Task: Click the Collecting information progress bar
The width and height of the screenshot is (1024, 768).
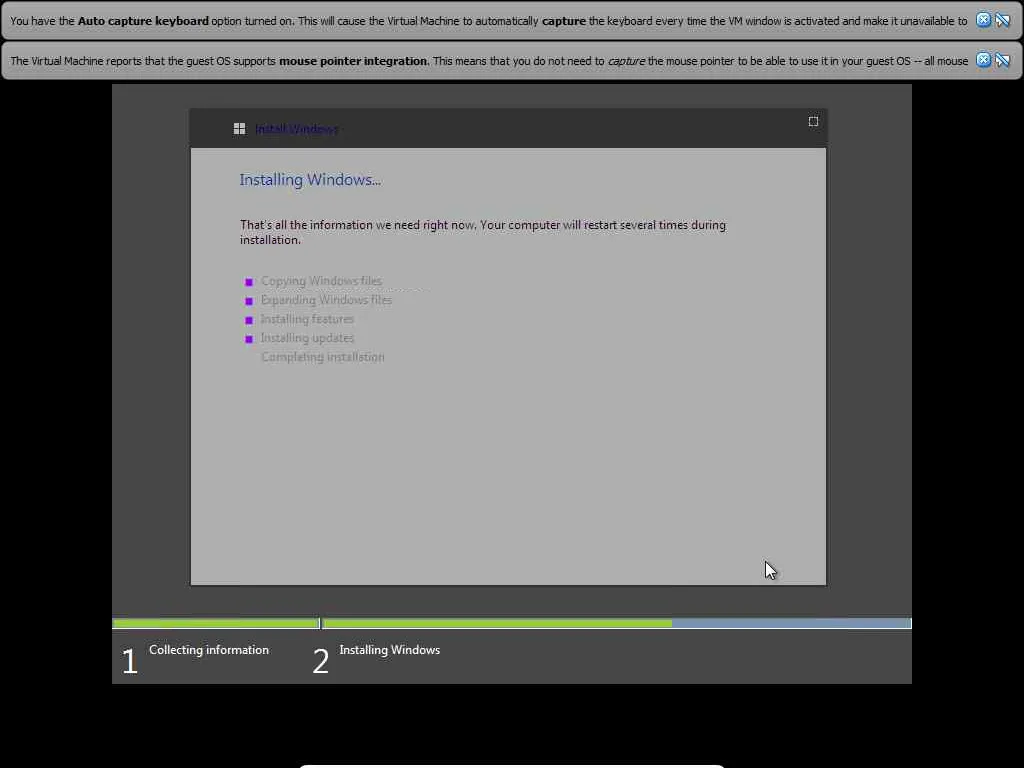Action: click(x=216, y=624)
